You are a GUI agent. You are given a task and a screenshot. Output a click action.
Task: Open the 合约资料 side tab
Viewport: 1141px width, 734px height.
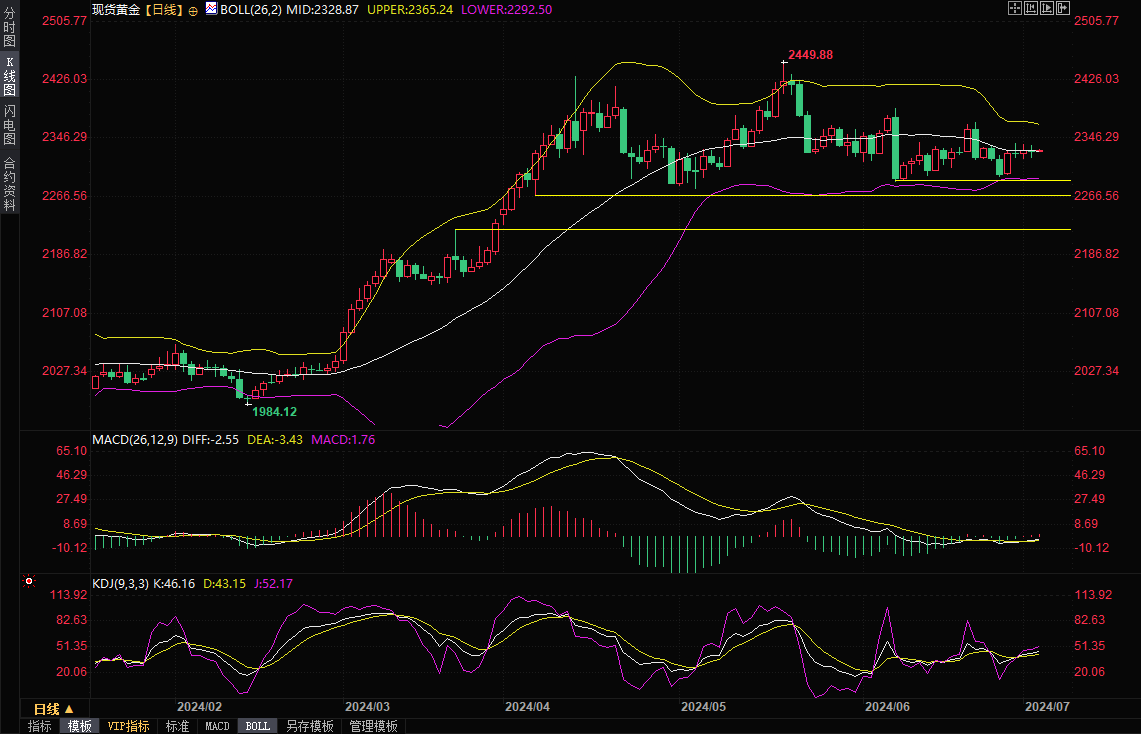(9, 183)
